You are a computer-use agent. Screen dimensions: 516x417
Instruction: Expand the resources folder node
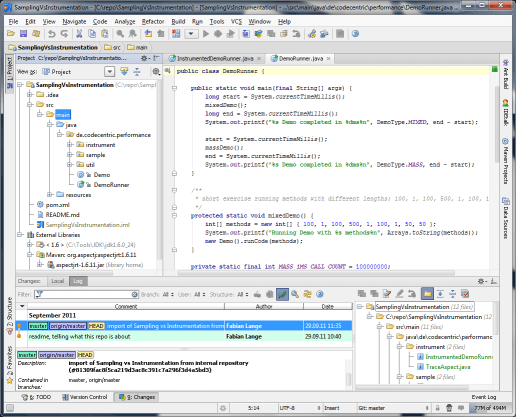click(x=50, y=195)
